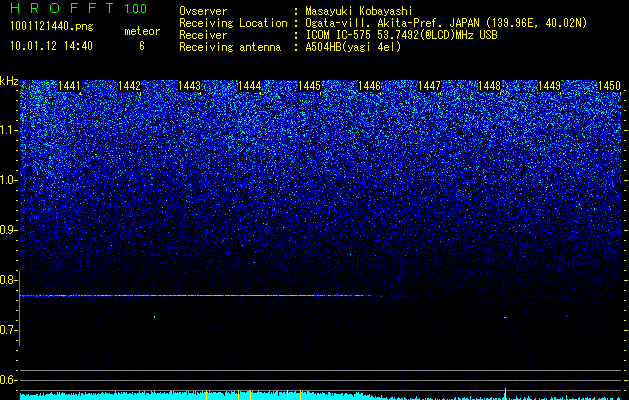
Task: Click antenna value A504HB(yagi 4el)
Action: [353, 47]
